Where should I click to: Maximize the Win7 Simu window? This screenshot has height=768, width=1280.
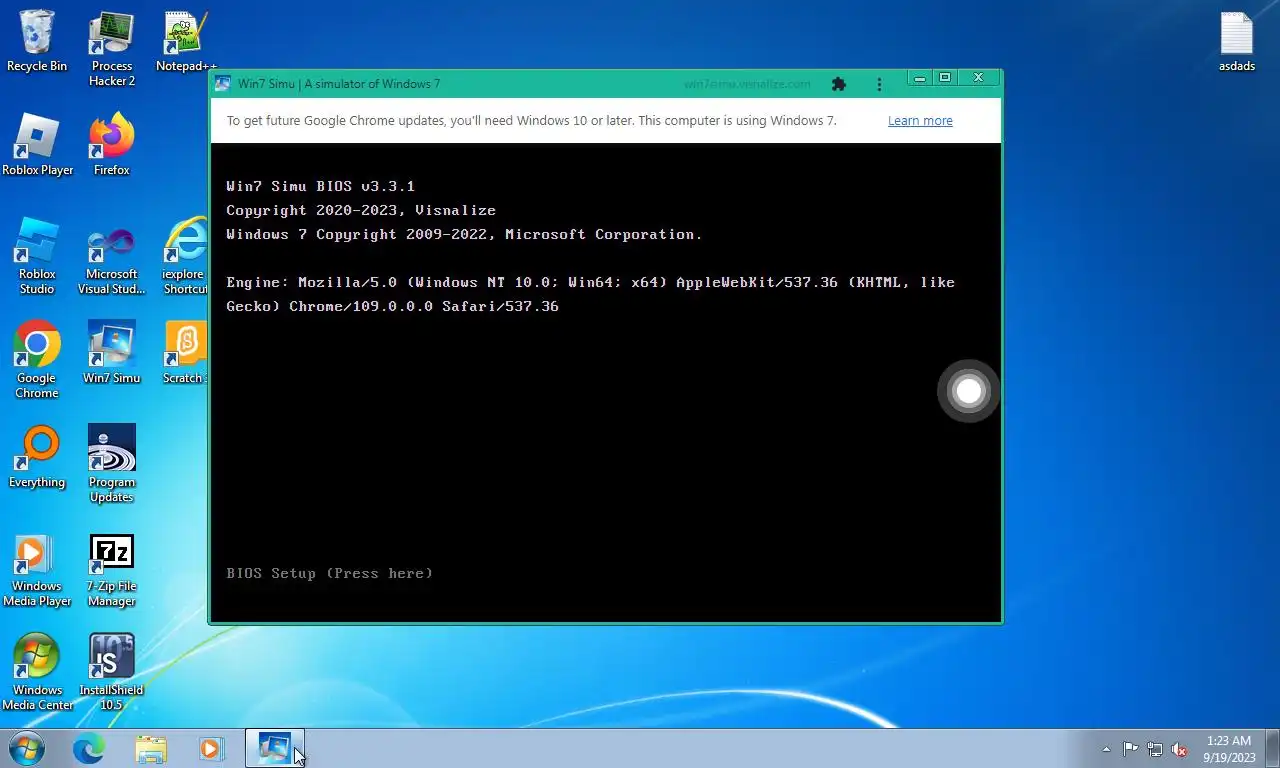944,78
